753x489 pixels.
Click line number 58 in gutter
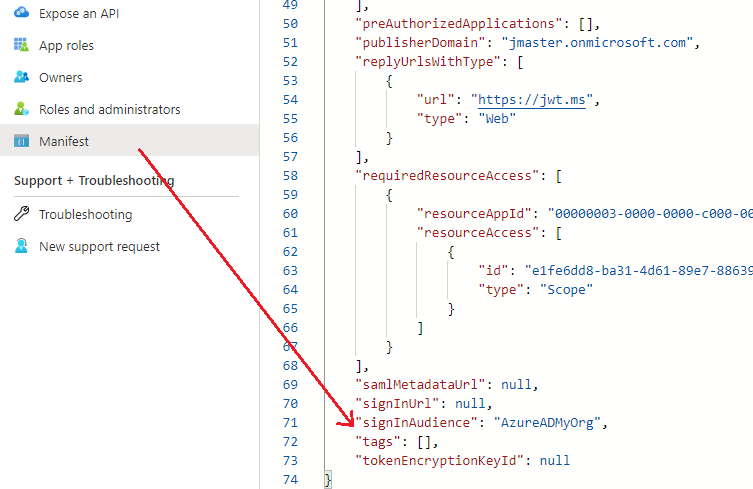[x=290, y=176]
